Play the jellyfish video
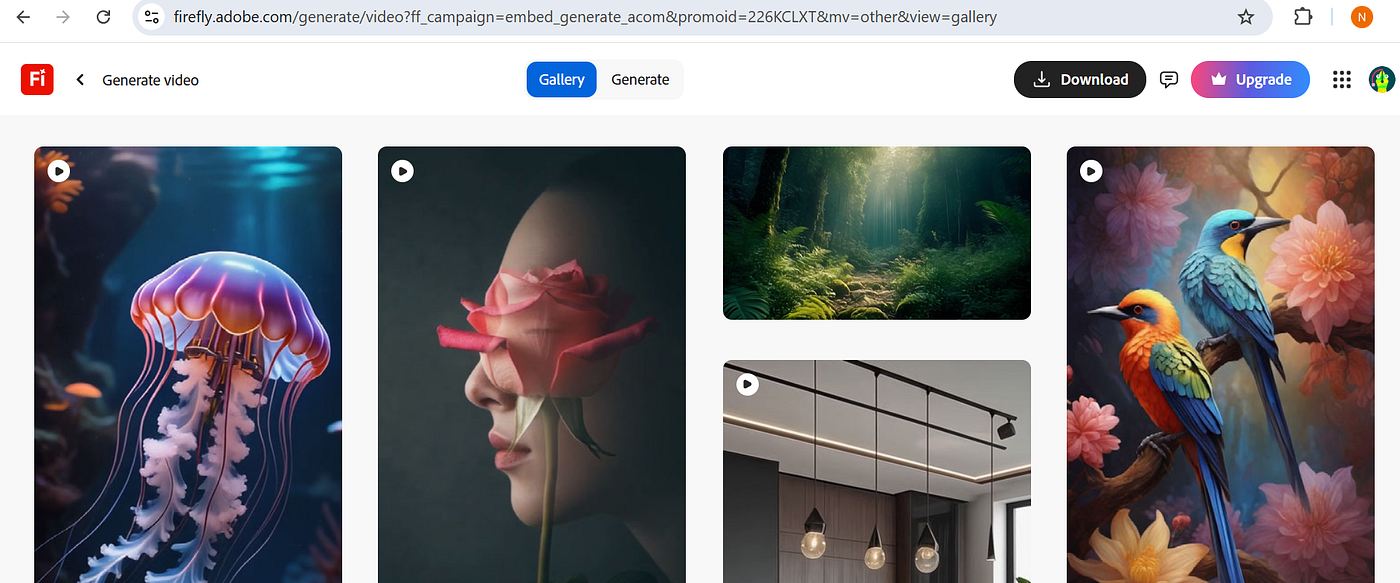 pyautogui.click(x=58, y=171)
